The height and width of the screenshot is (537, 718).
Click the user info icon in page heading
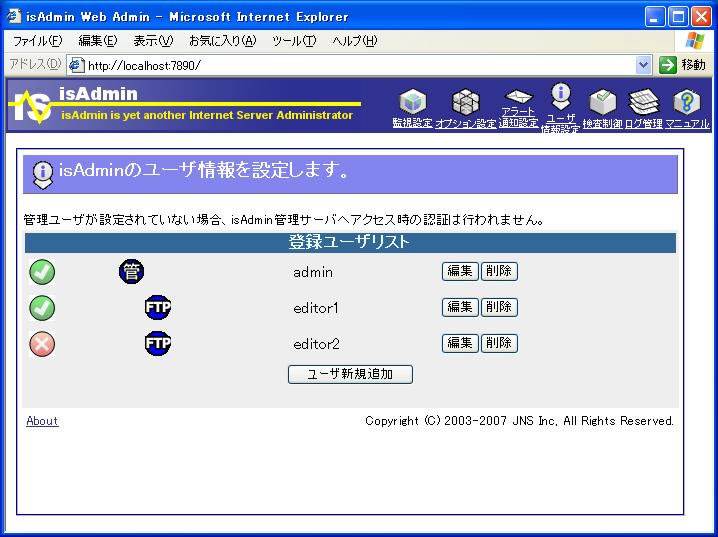pos(43,175)
